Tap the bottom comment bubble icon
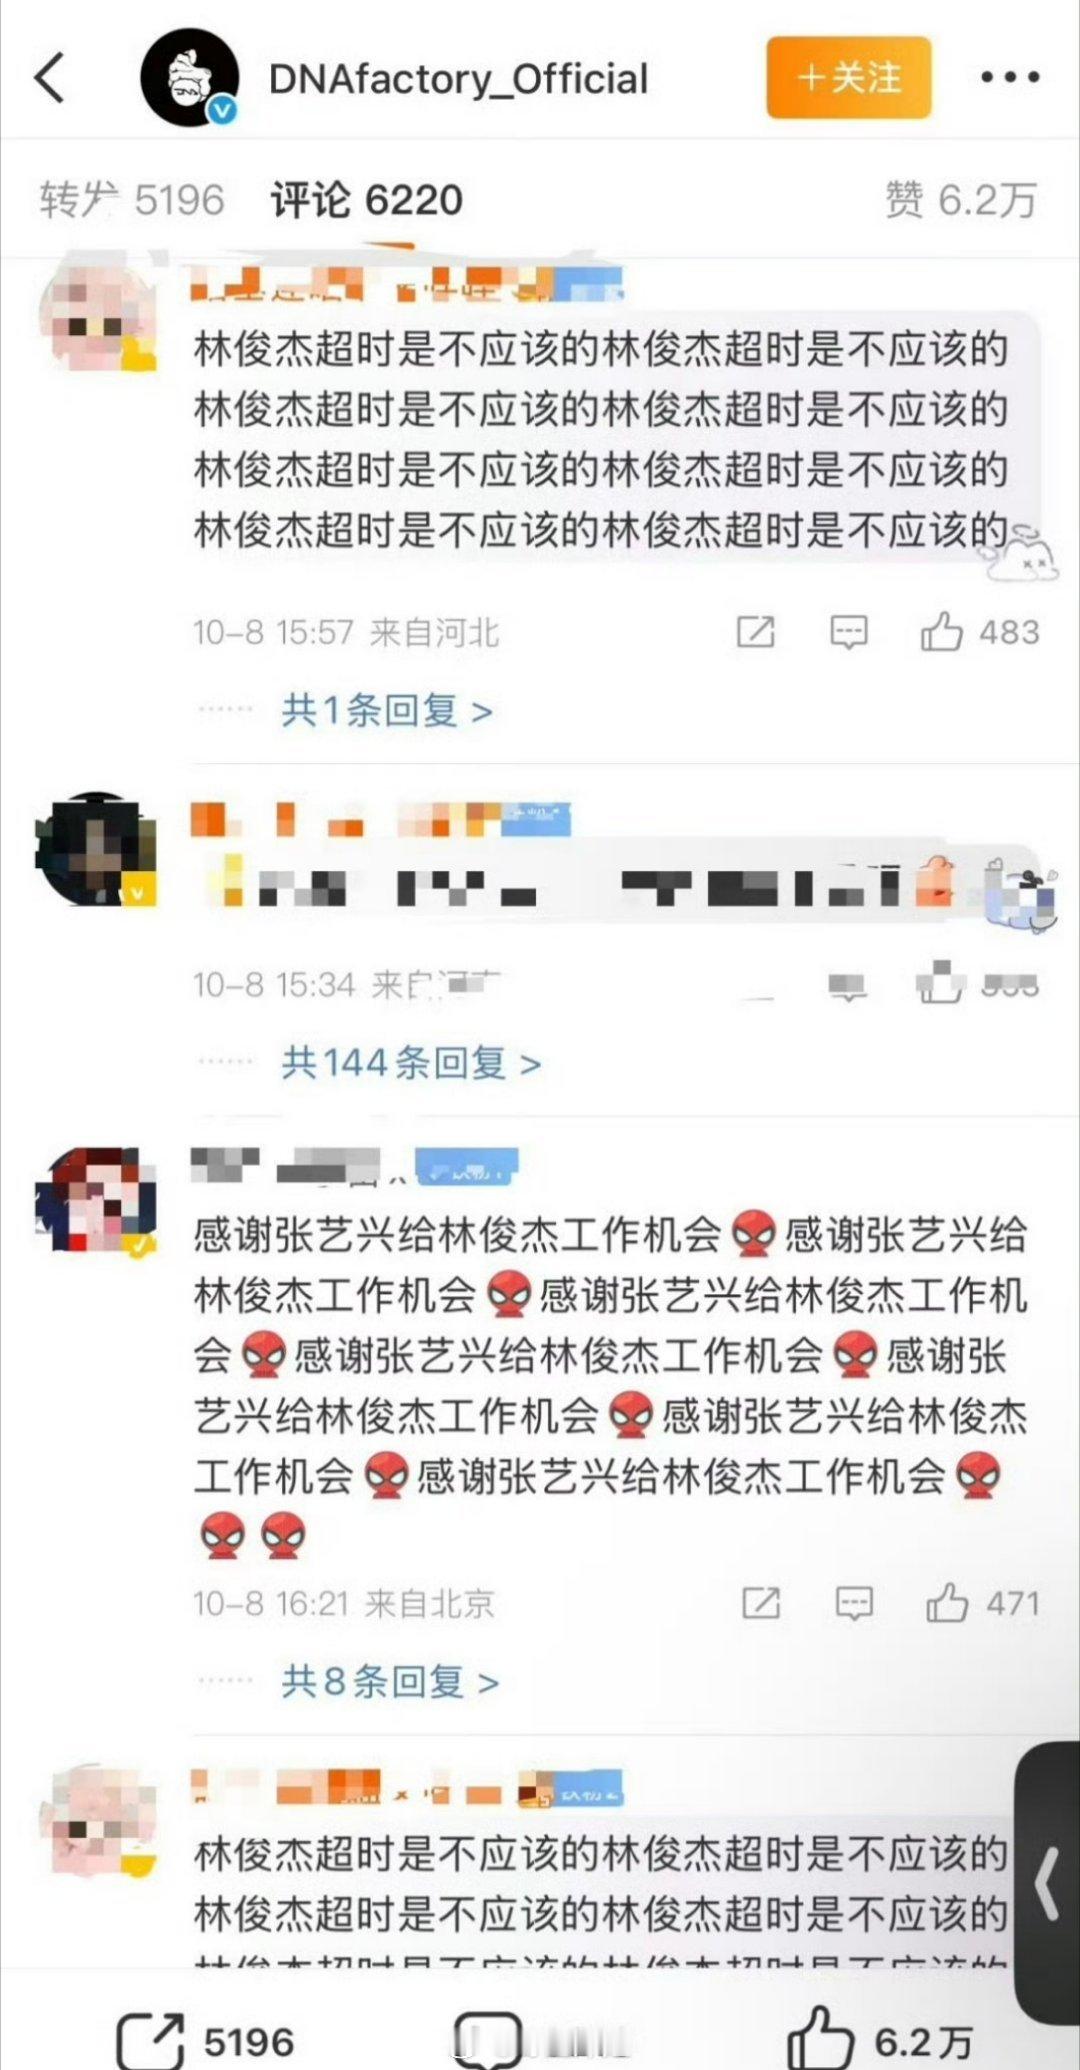This screenshot has width=1080, height=2070. (x=487, y=2040)
